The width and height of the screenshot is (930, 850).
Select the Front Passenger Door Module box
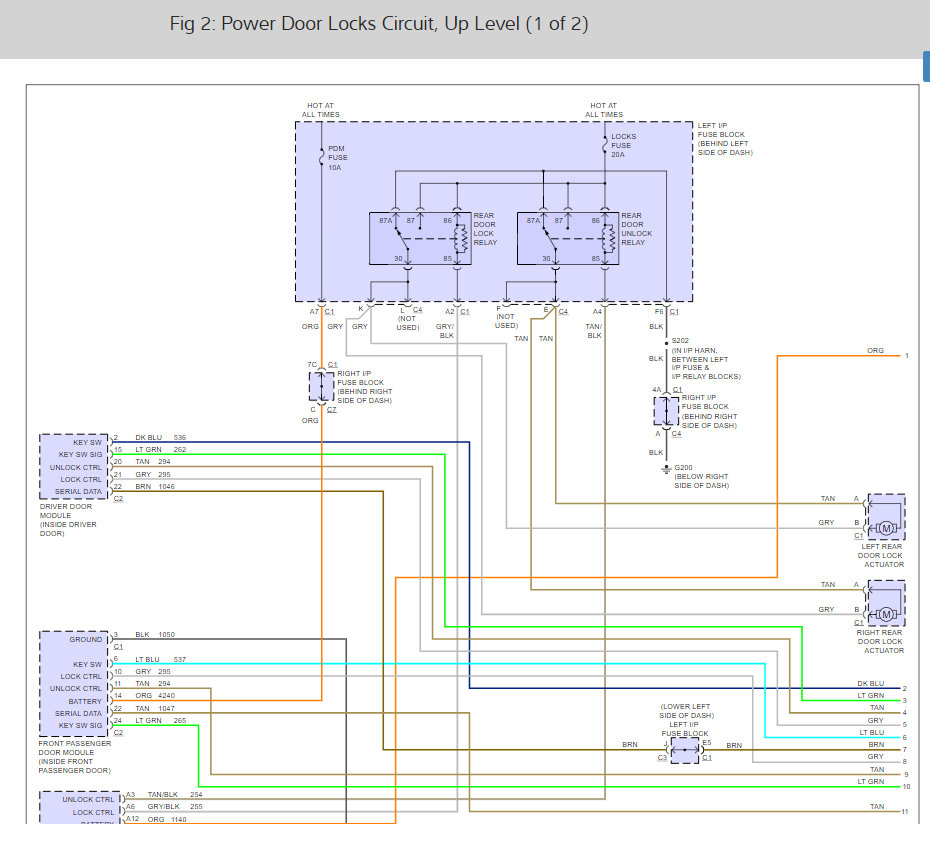pos(72,683)
